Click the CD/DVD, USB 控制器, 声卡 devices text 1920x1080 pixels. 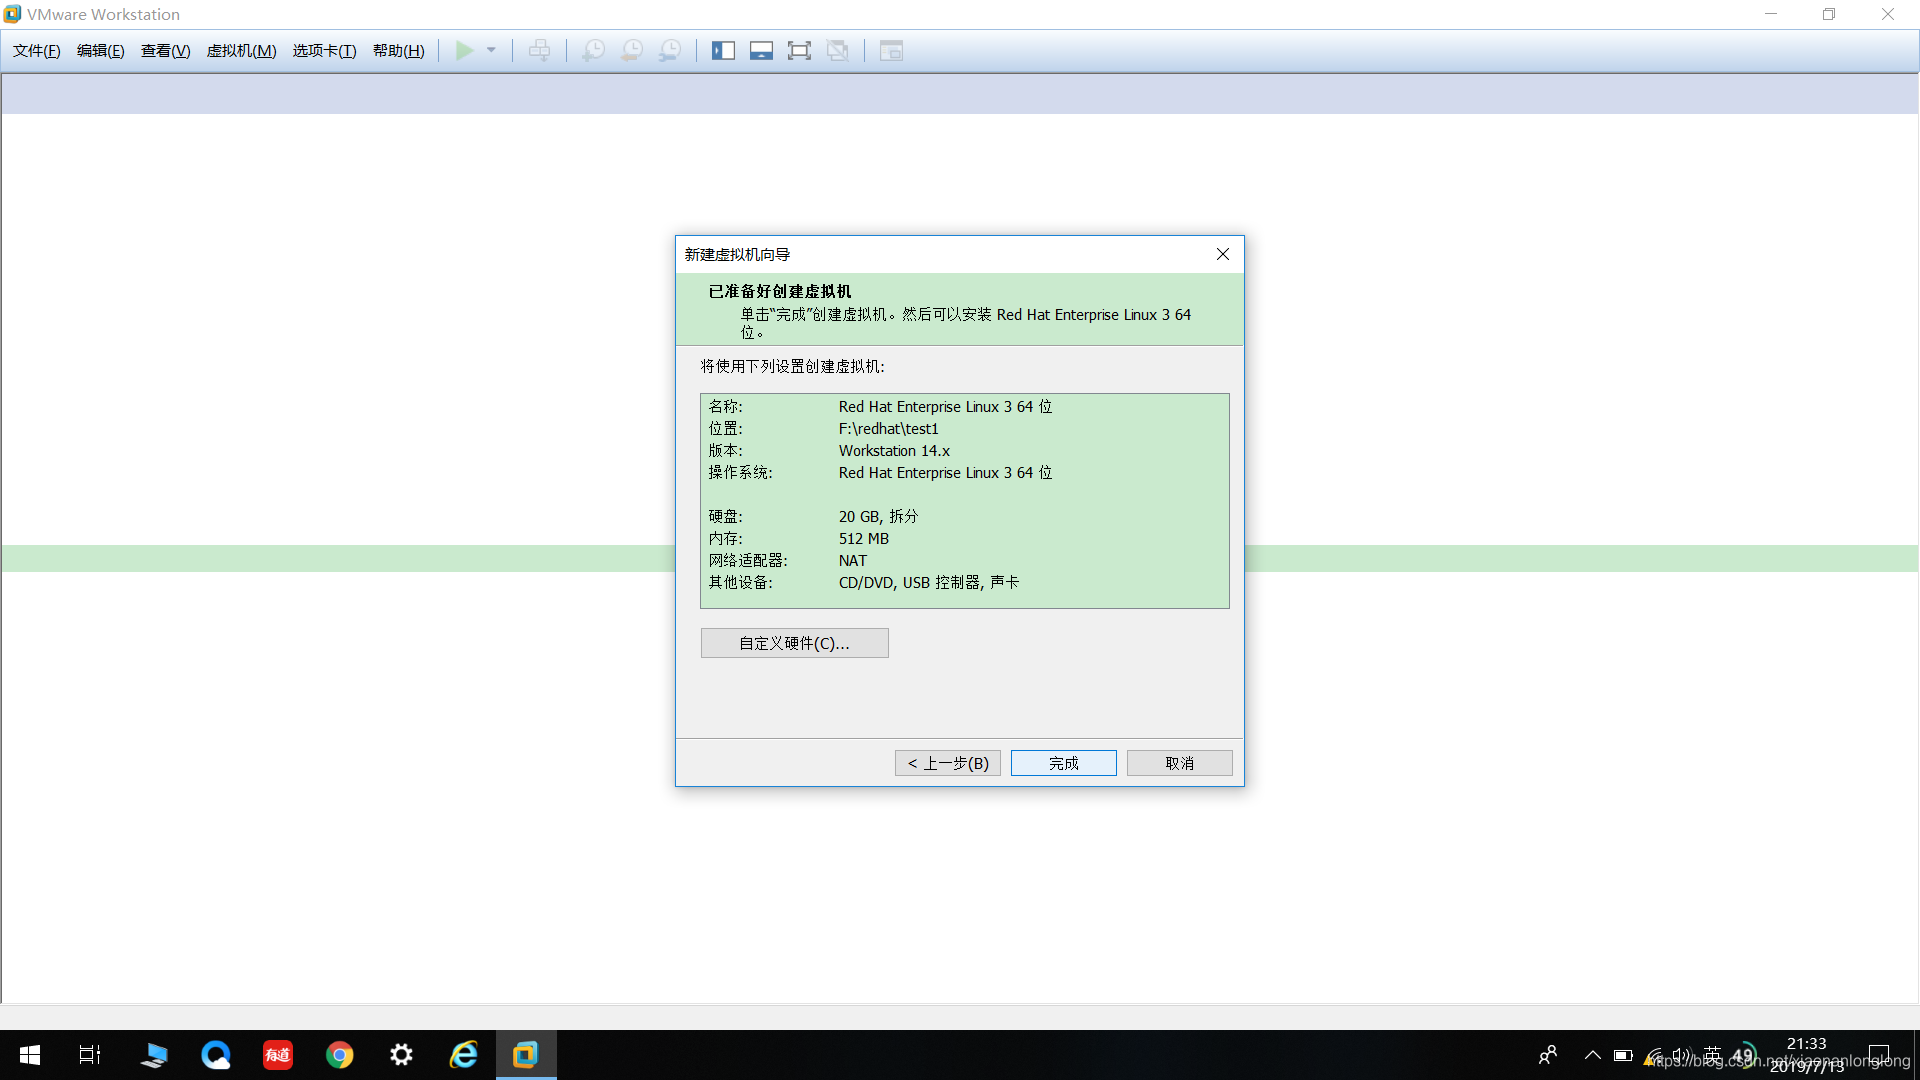coord(929,583)
